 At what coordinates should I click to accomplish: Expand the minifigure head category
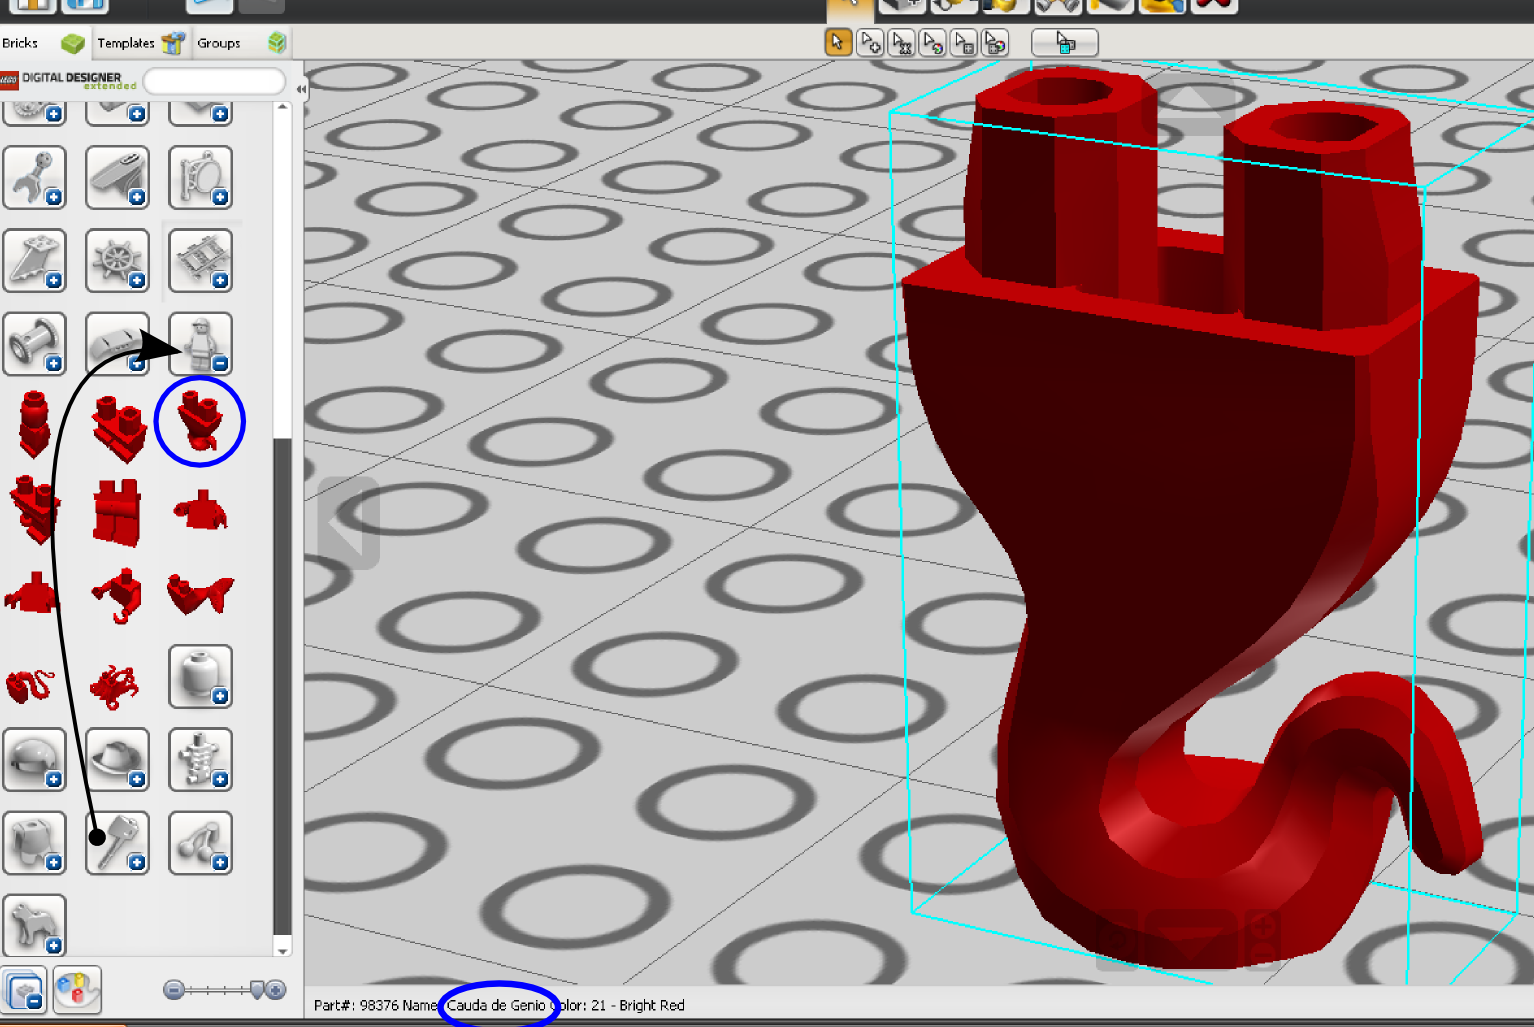coord(201,677)
